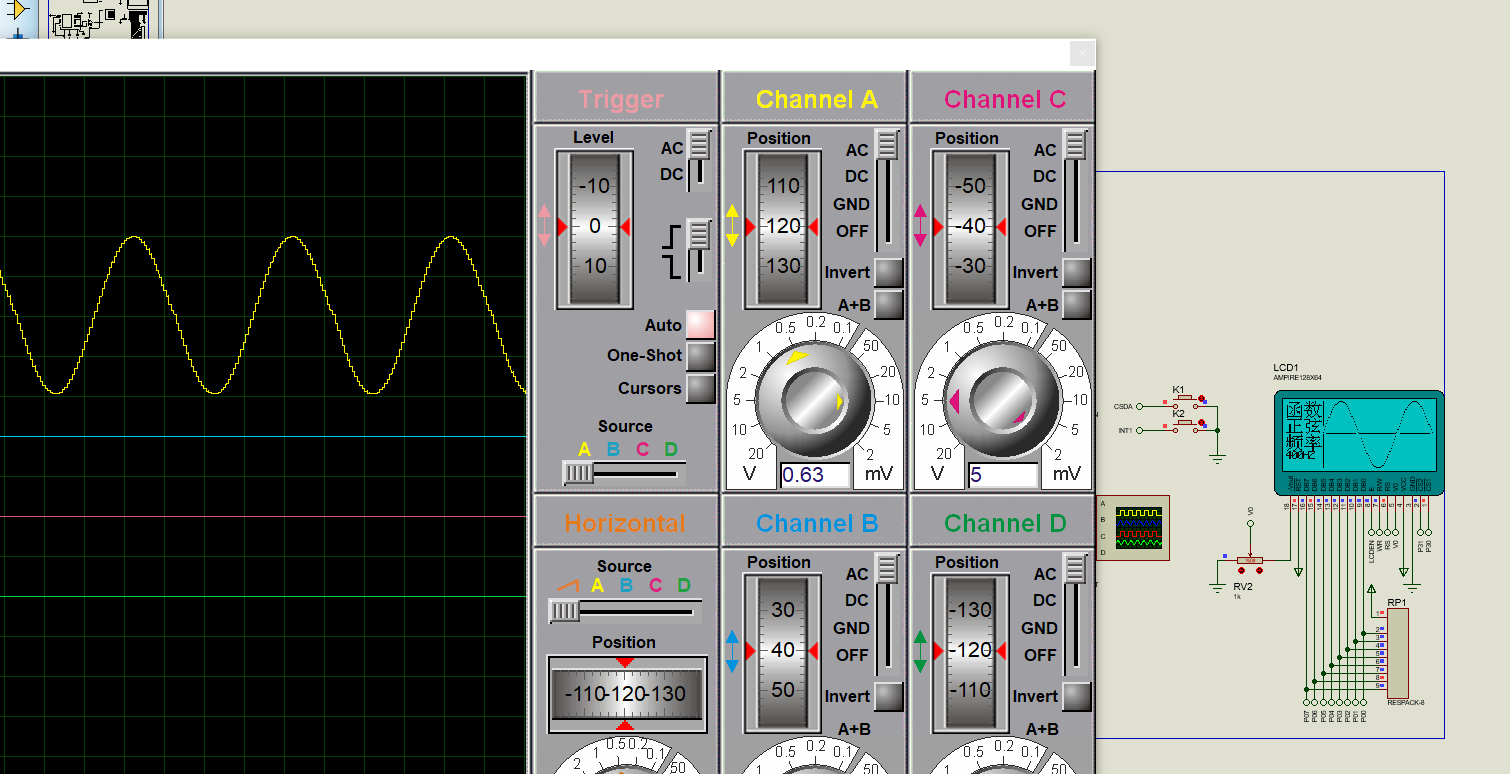Click Channel C volts/div rotary knob
The height and width of the screenshot is (774, 1510).
[1002, 401]
